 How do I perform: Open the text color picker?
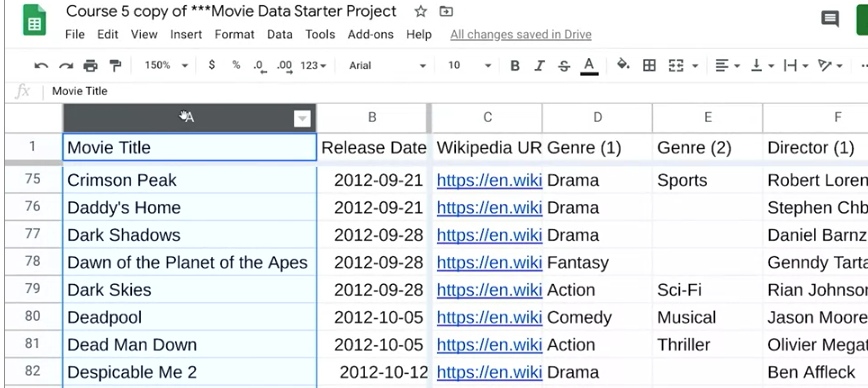[590, 66]
